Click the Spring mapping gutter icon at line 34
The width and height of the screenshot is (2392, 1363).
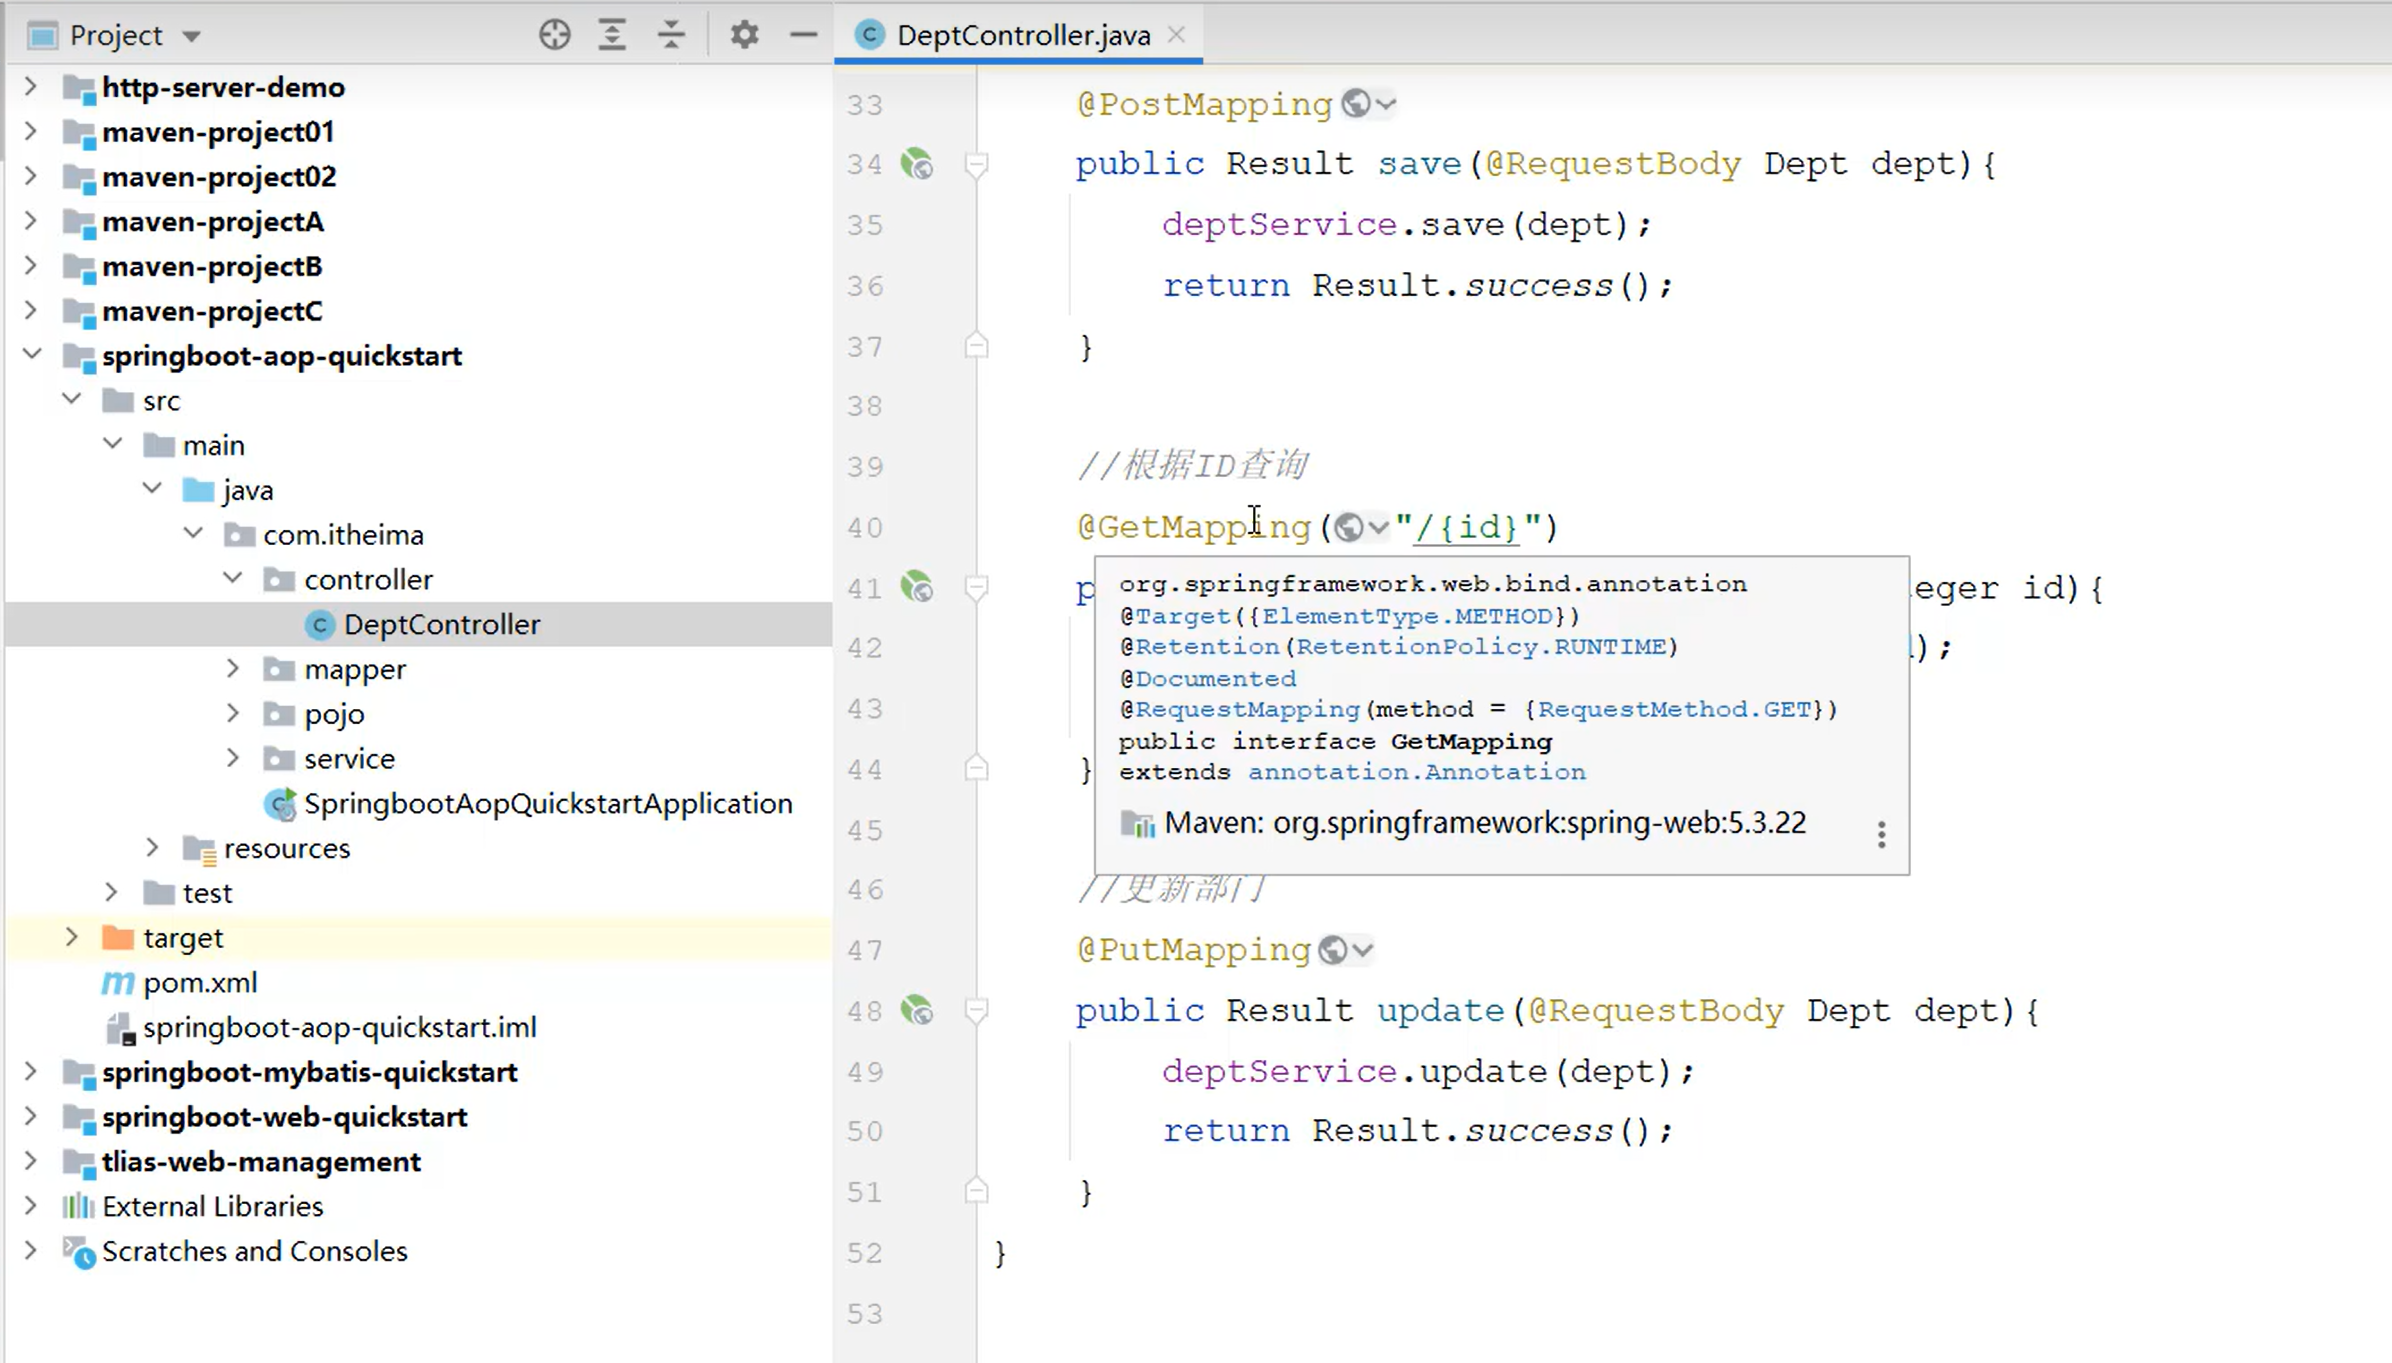click(917, 165)
